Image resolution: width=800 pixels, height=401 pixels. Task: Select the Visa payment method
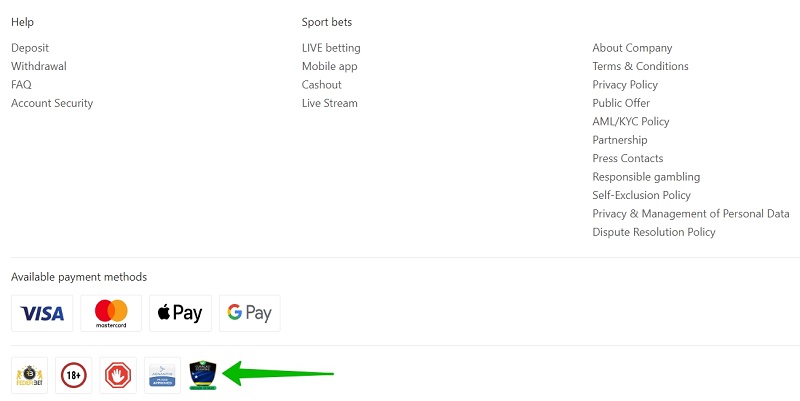[x=42, y=313]
